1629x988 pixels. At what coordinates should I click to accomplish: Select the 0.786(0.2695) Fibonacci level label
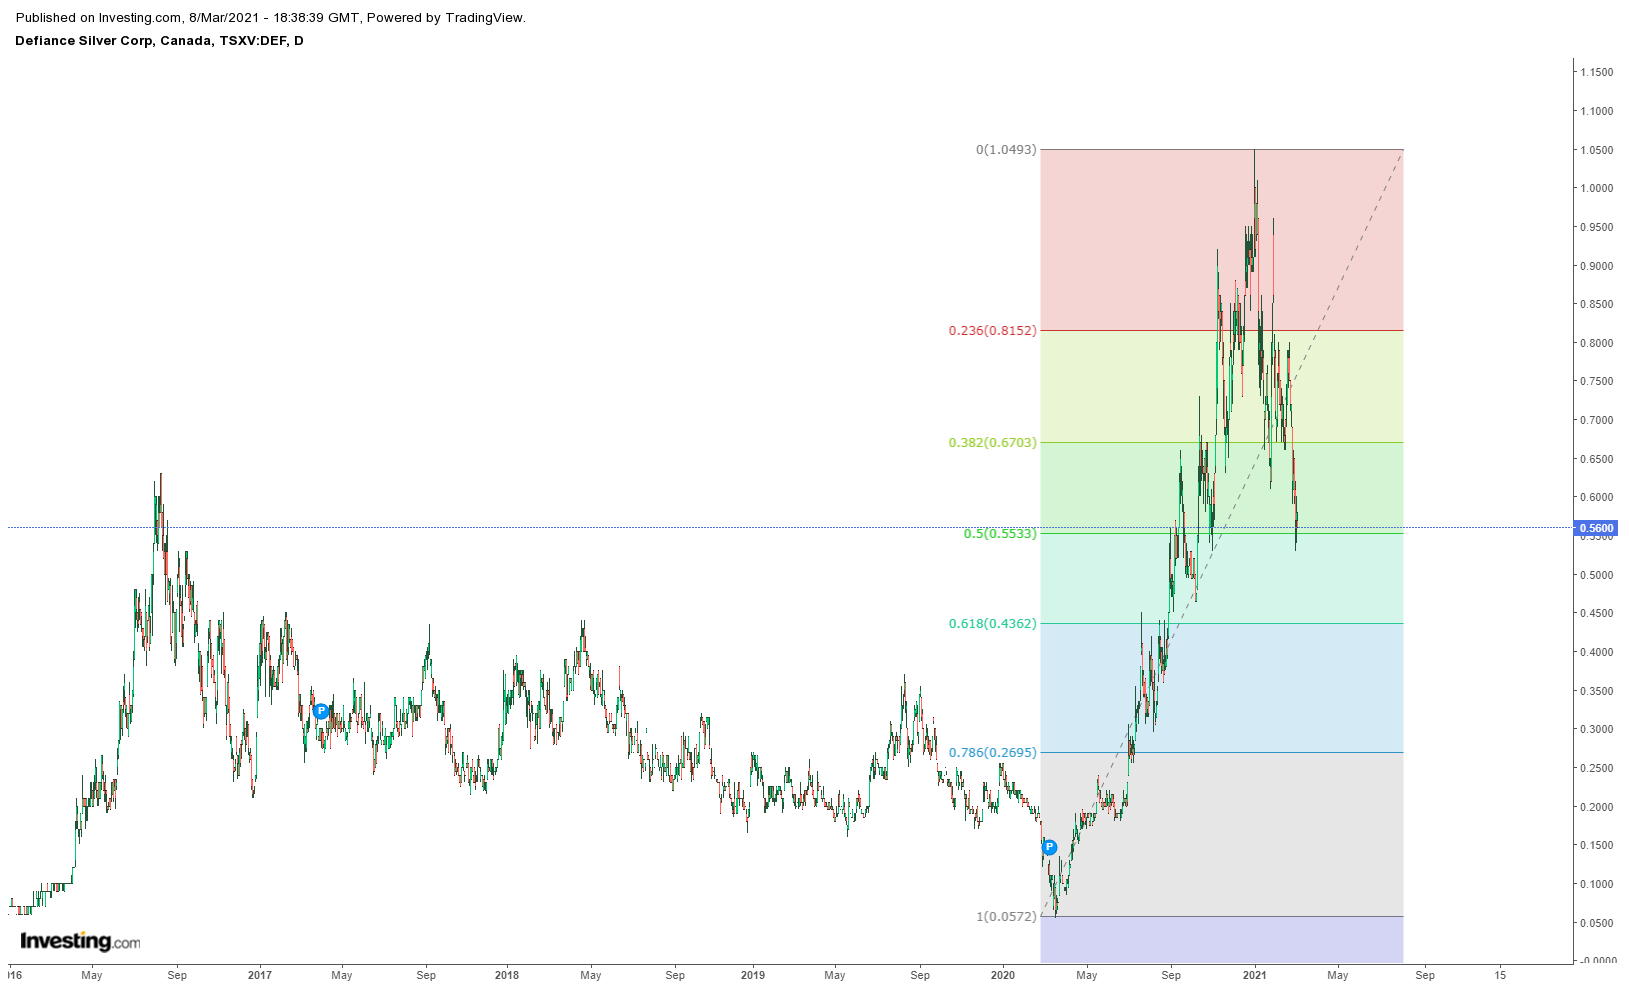click(x=992, y=753)
